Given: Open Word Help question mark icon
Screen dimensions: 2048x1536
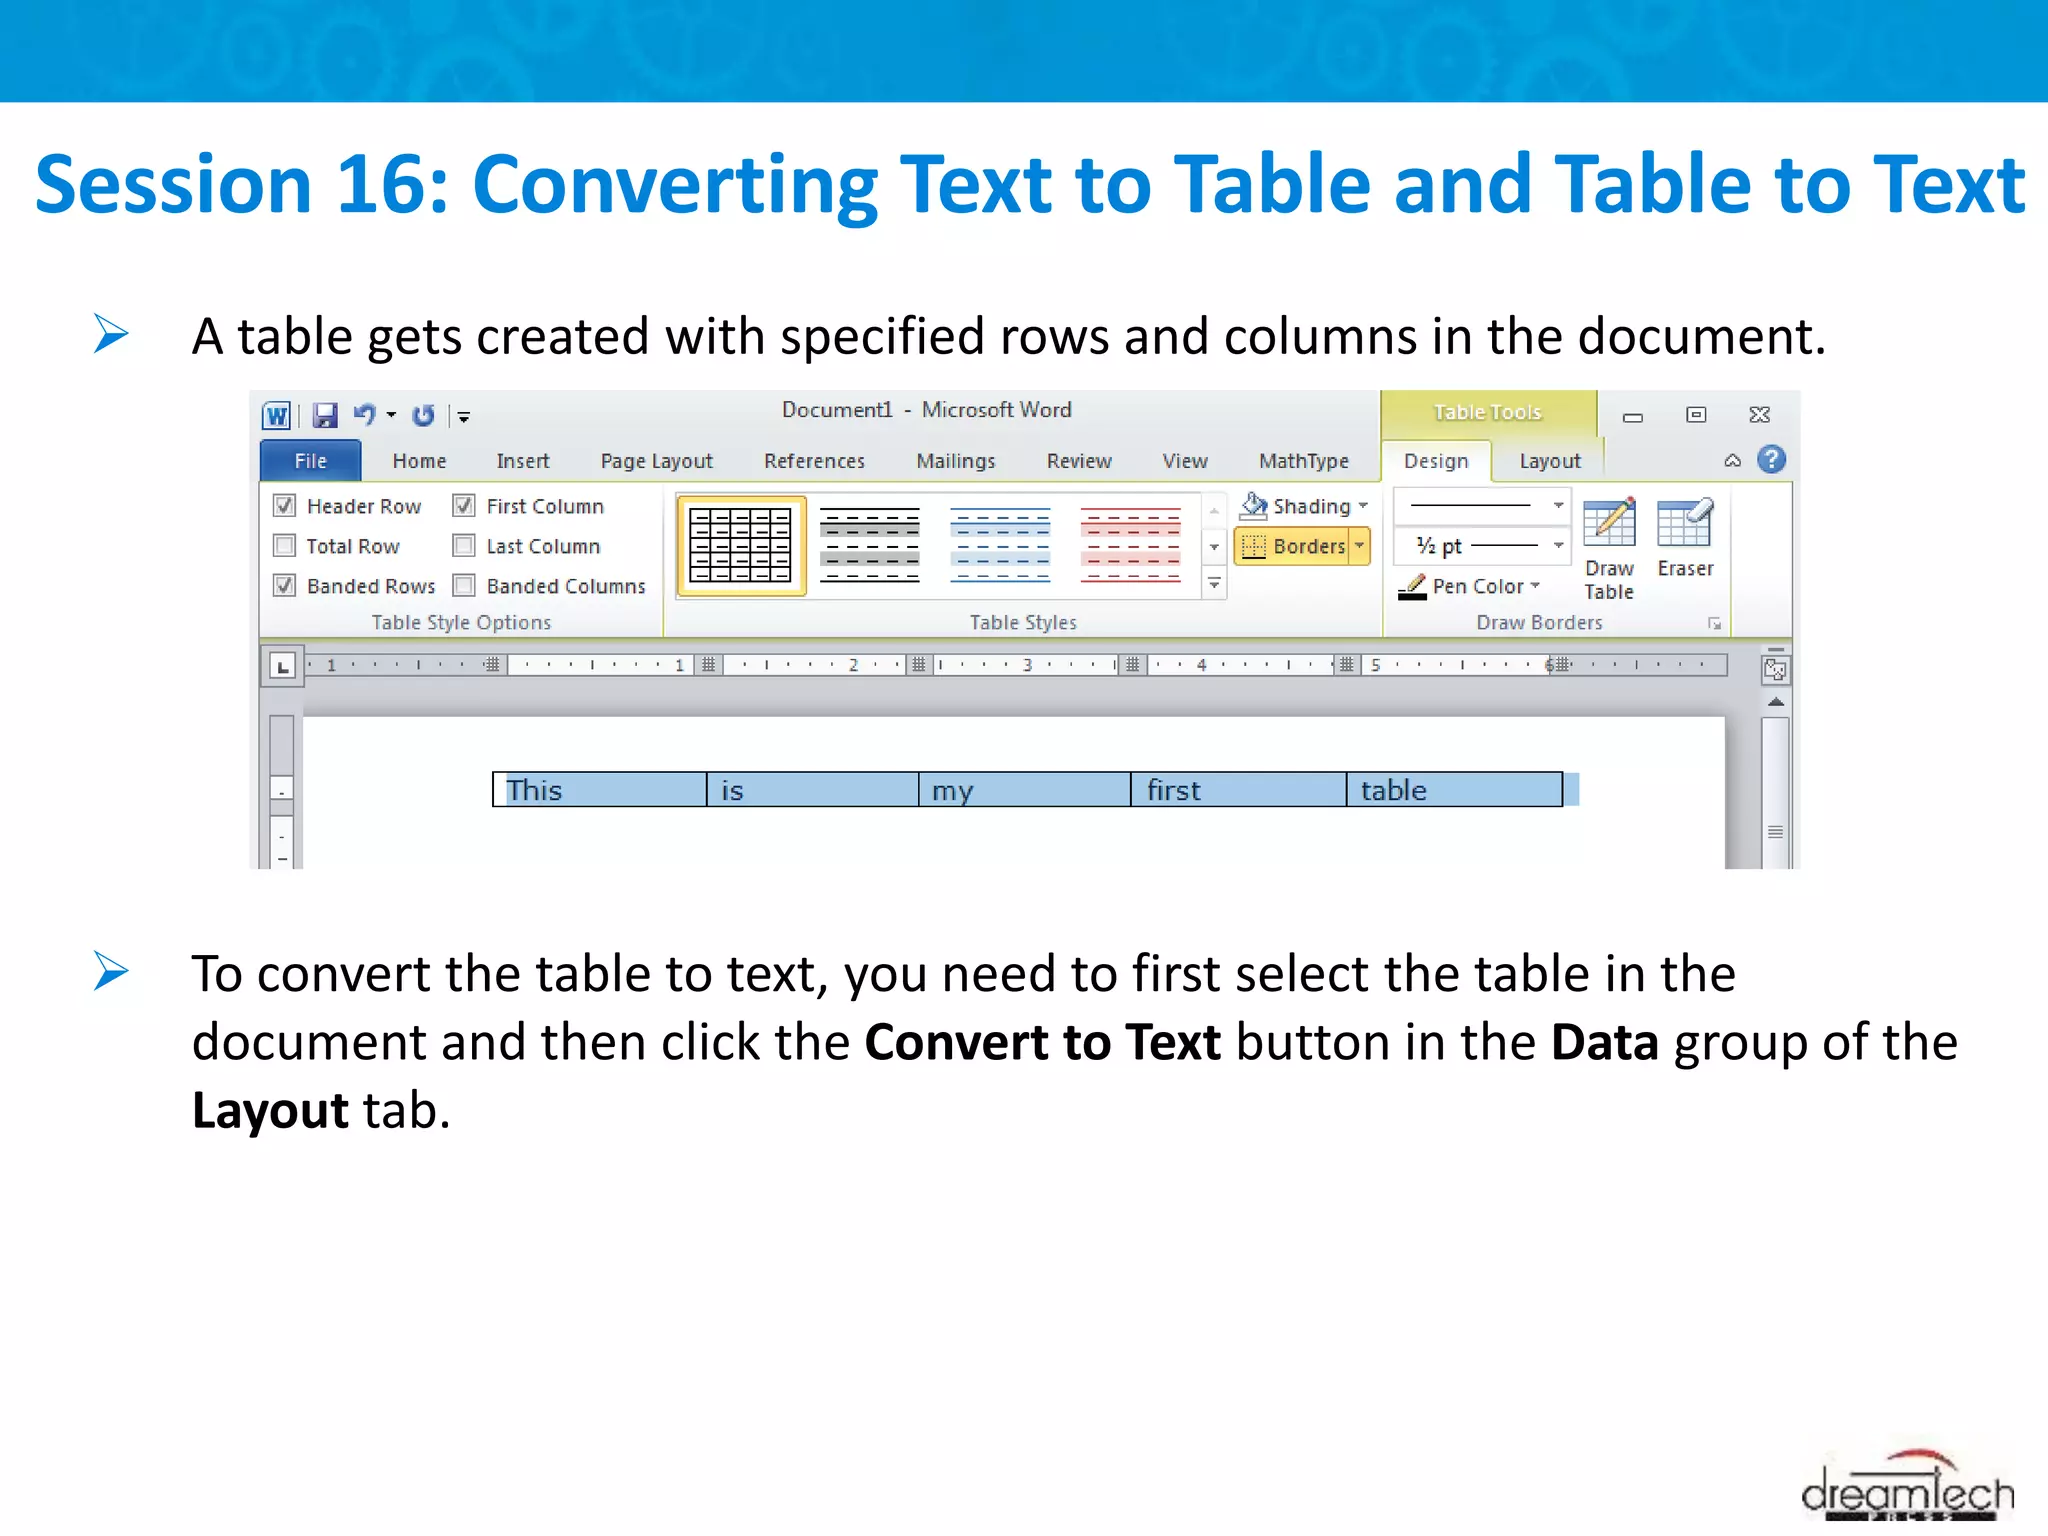Looking at the screenshot, I should click(x=1772, y=460).
